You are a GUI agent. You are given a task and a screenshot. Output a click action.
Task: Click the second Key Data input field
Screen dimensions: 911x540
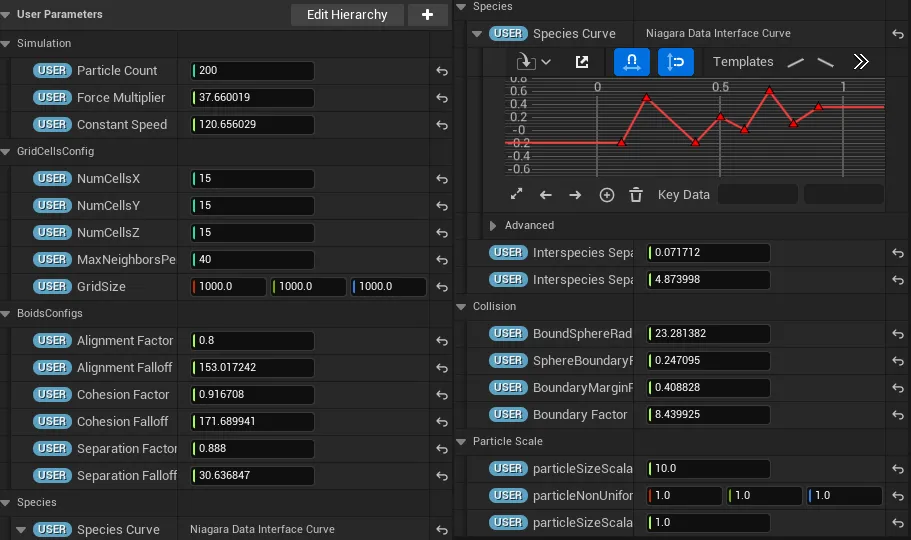point(844,194)
